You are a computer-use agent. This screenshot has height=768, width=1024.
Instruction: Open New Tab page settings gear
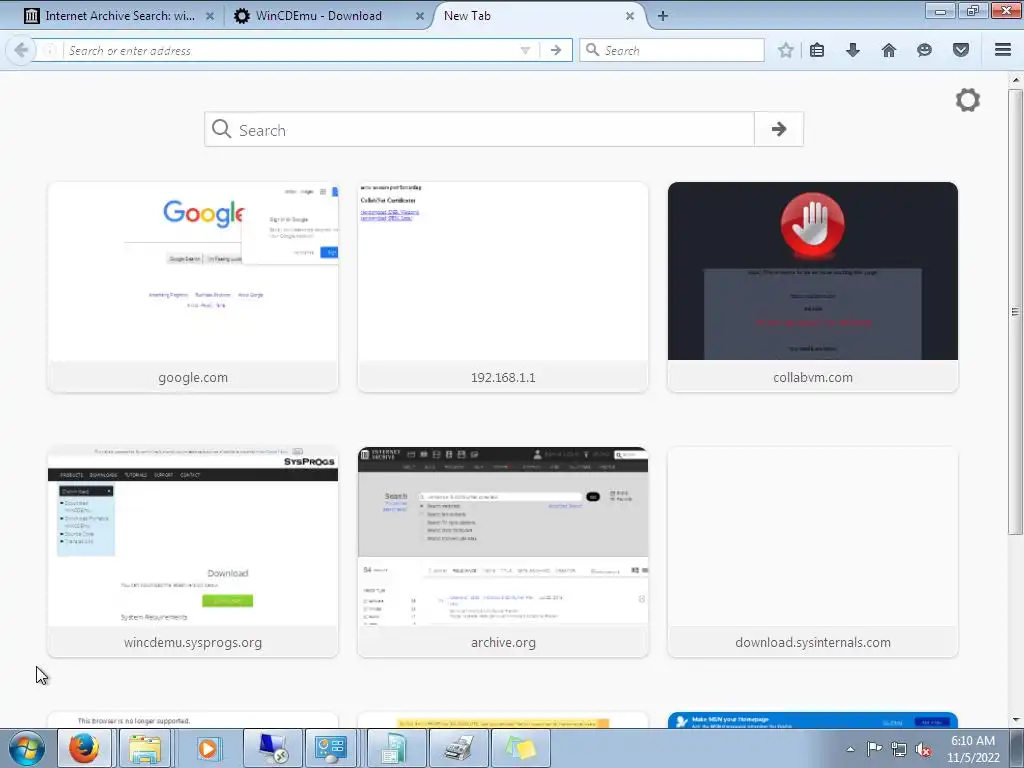[967, 100]
